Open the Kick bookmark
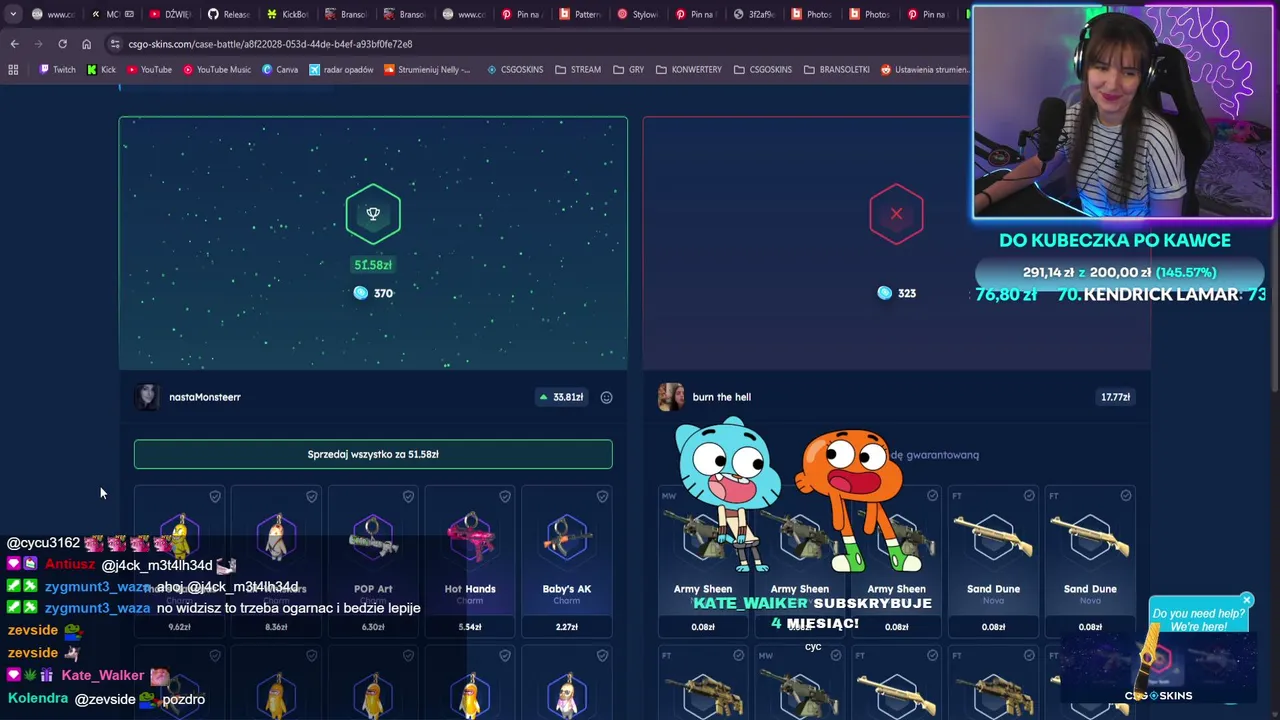This screenshot has height=720, width=1280. click(101, 70)
